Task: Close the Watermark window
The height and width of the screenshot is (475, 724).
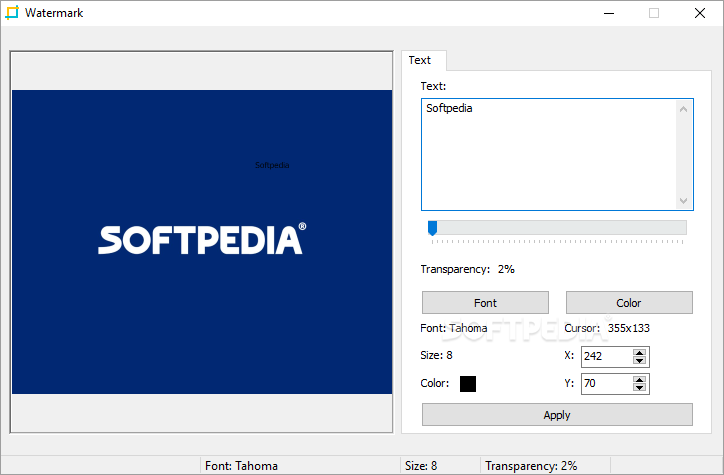Action: coord(700,13)
